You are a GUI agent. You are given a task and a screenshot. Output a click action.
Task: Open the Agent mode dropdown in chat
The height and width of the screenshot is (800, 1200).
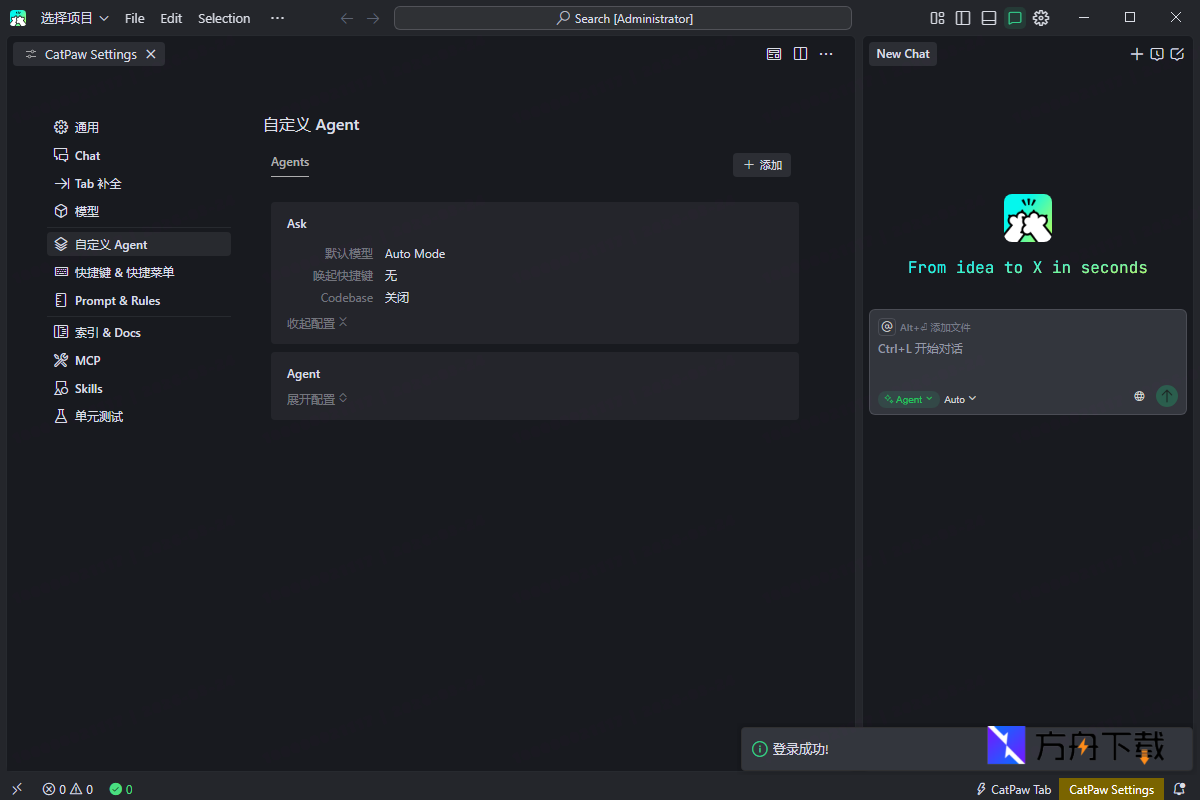(908, 399)
